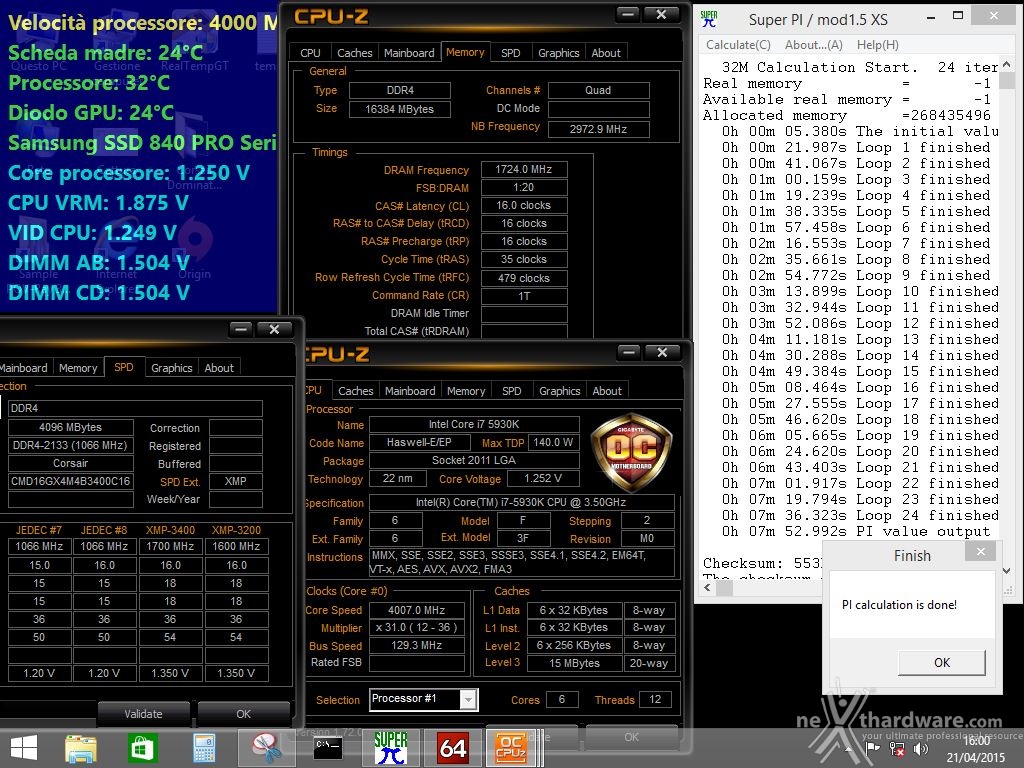Select Caches tab in CPU-Z Processor window
The image size is (1024, 768).
coord(356,391)
